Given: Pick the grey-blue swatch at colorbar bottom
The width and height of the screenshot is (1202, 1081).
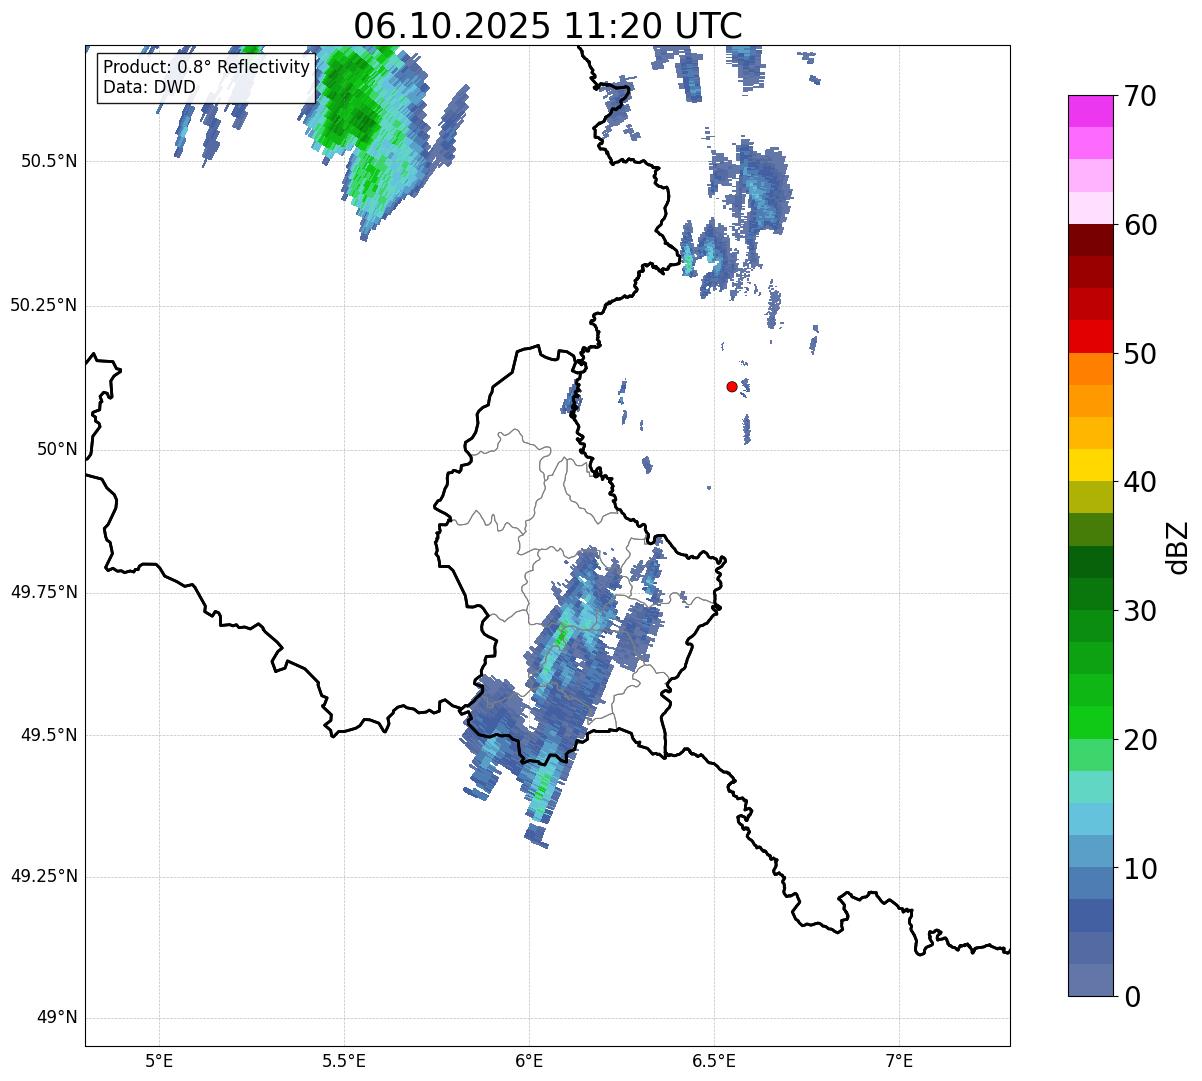Looking at the screenshot, I should click(x=1090, y=980).
